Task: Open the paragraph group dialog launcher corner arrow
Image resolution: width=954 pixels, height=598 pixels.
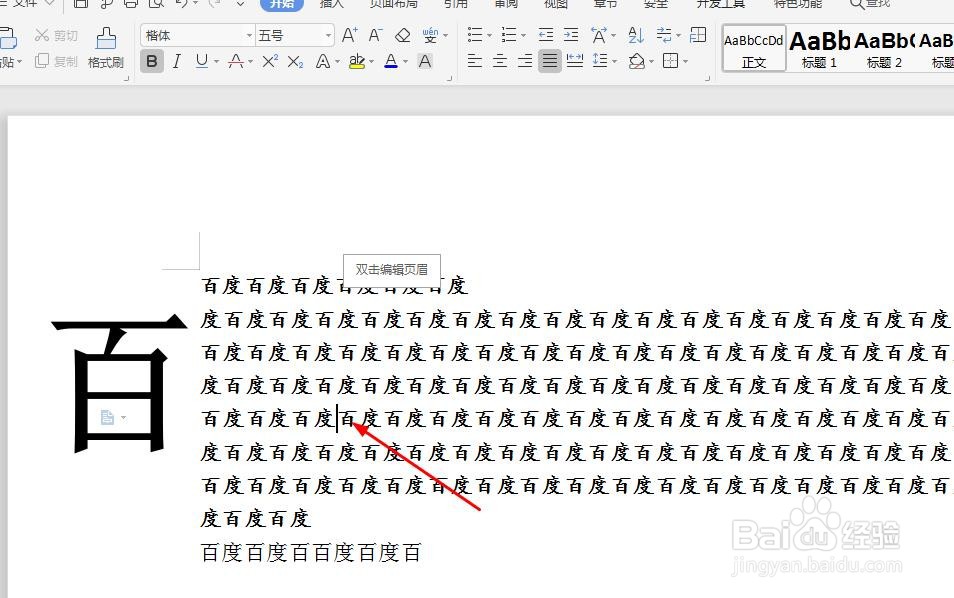Action: click(708, 78)
